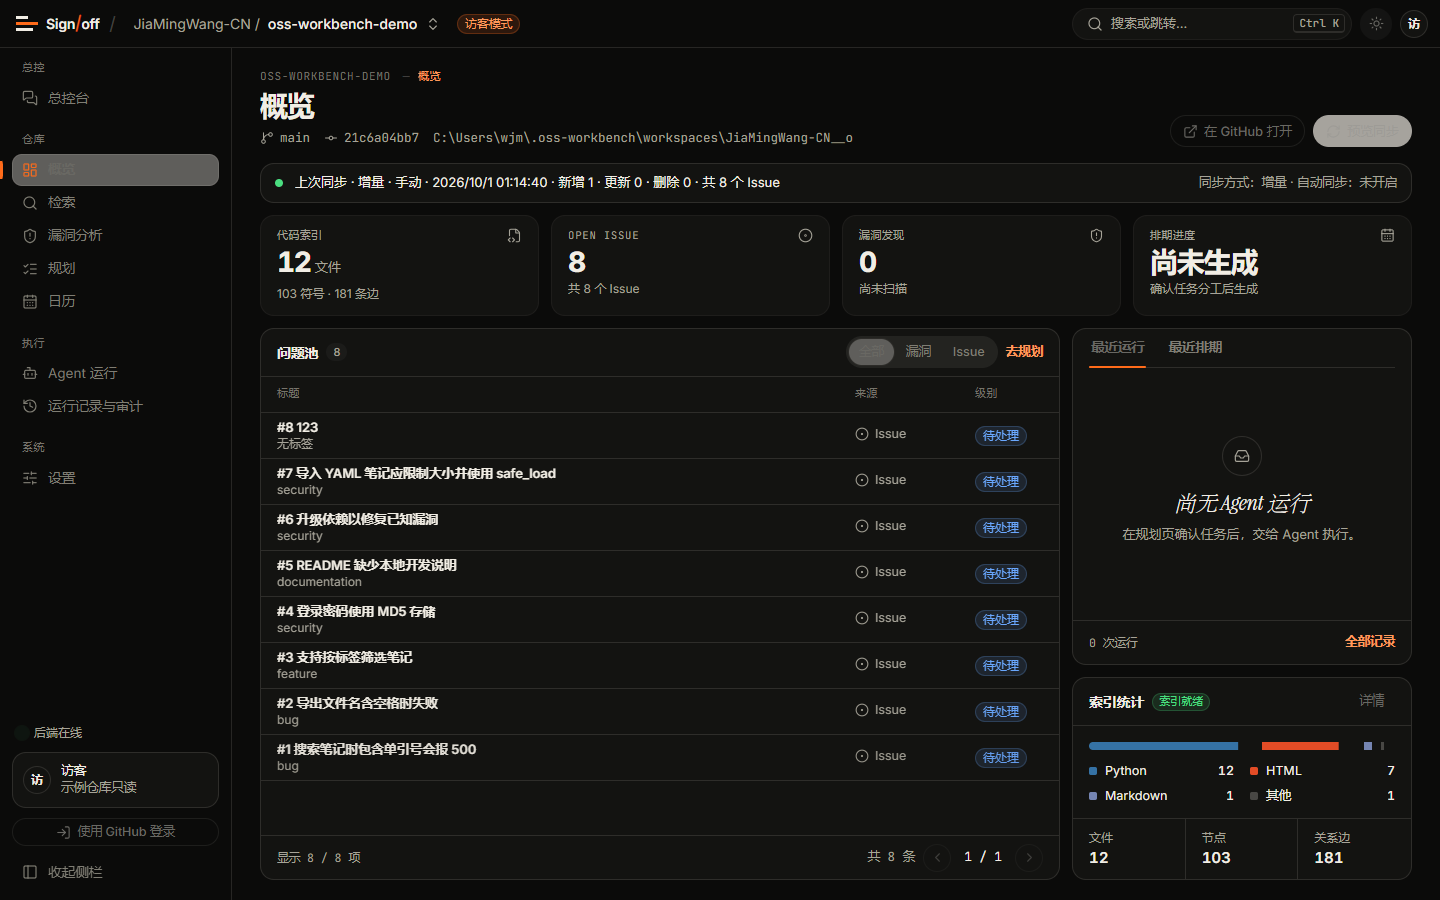Open 规划 in the sidebar
This screenshot has width=1440, height=900.
coord(115,269)
